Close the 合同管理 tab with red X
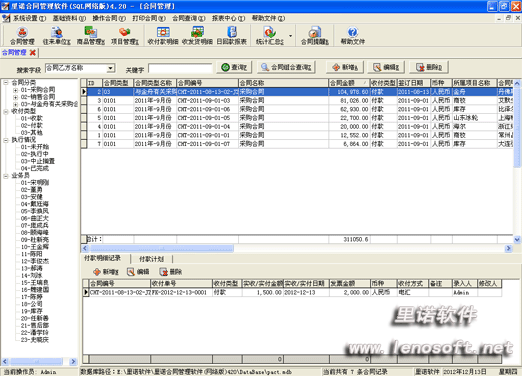Image resolution: width=522 pixels, height=376 pixels. pos(32,53)
